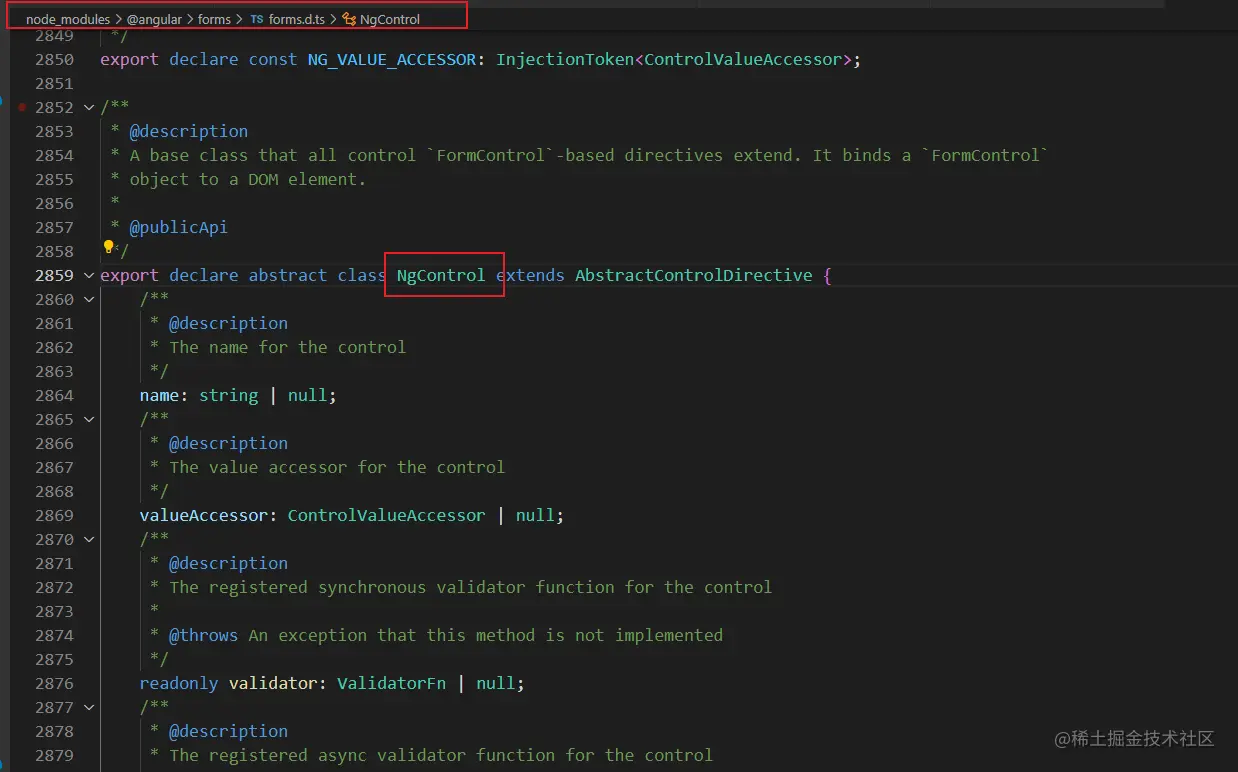This screenshot has width=1238, height=772.
Task: Click the lightbulb code action icon
Action: pyautogui.click(x=109, y=246)
